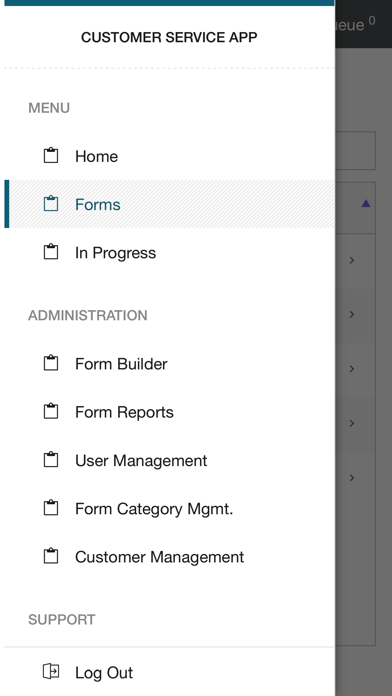The height and width of the screenshot is (696, 392).
Task: Click the clipboard icon beside User Management
Action: pos(51,460)
